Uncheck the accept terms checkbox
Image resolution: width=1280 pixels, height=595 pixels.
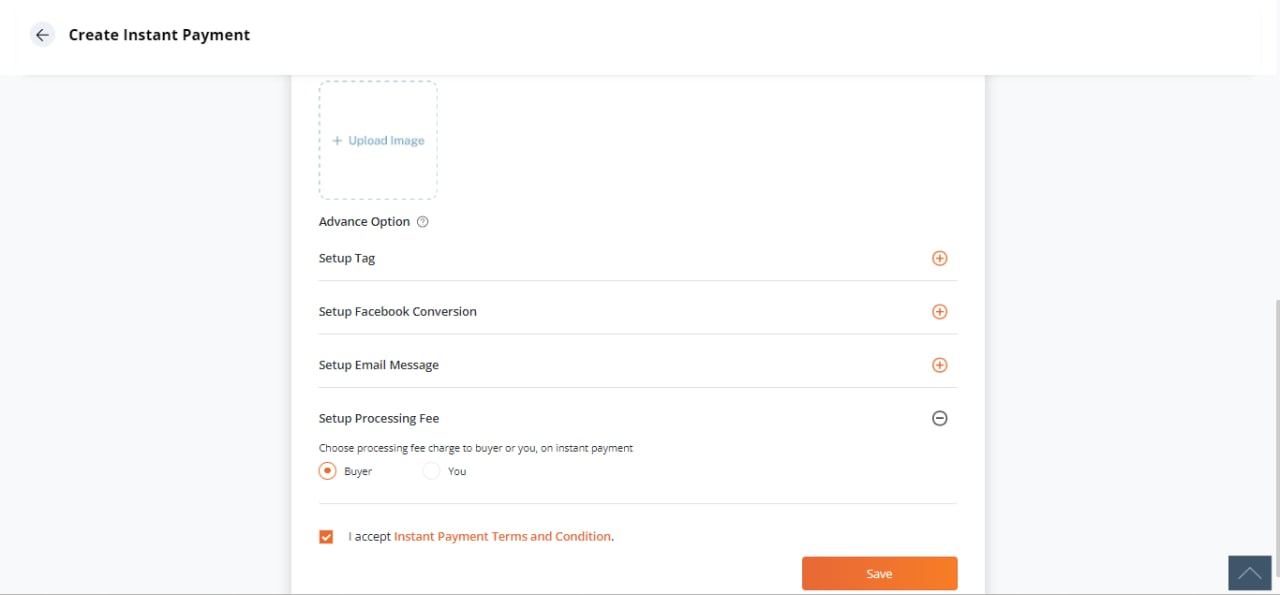tap(326, 537)
